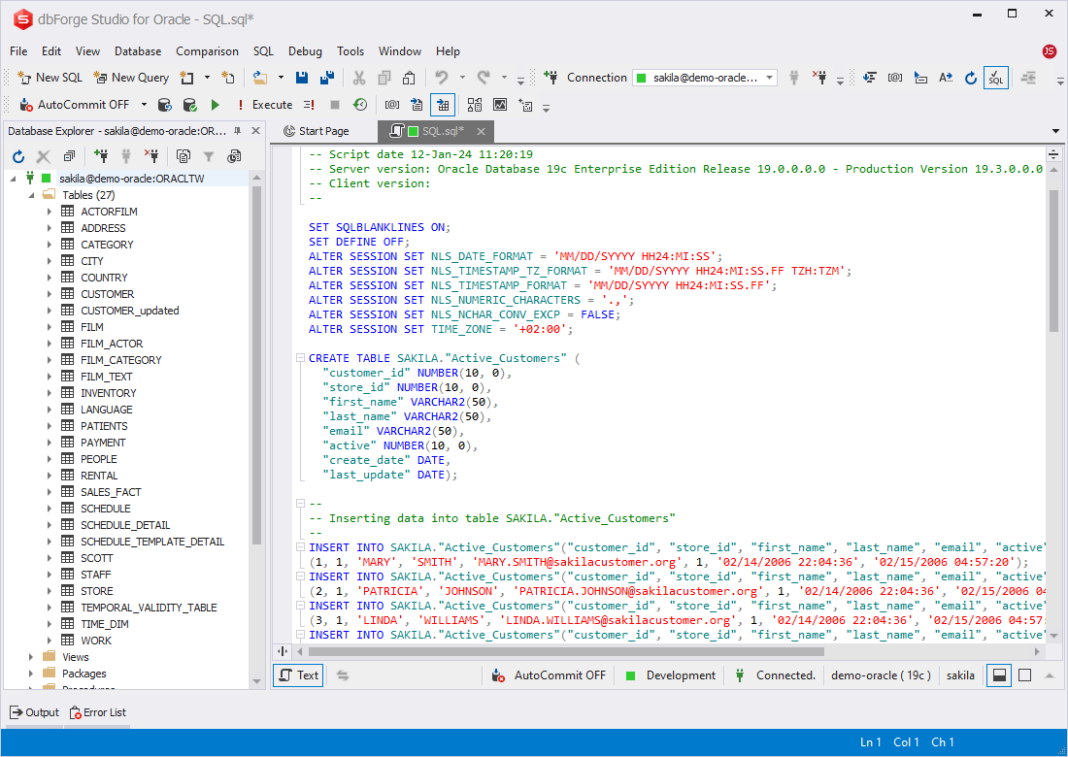Open the Database menu
The width and height of the screenshot is (1068, 757).
point(137,51)
